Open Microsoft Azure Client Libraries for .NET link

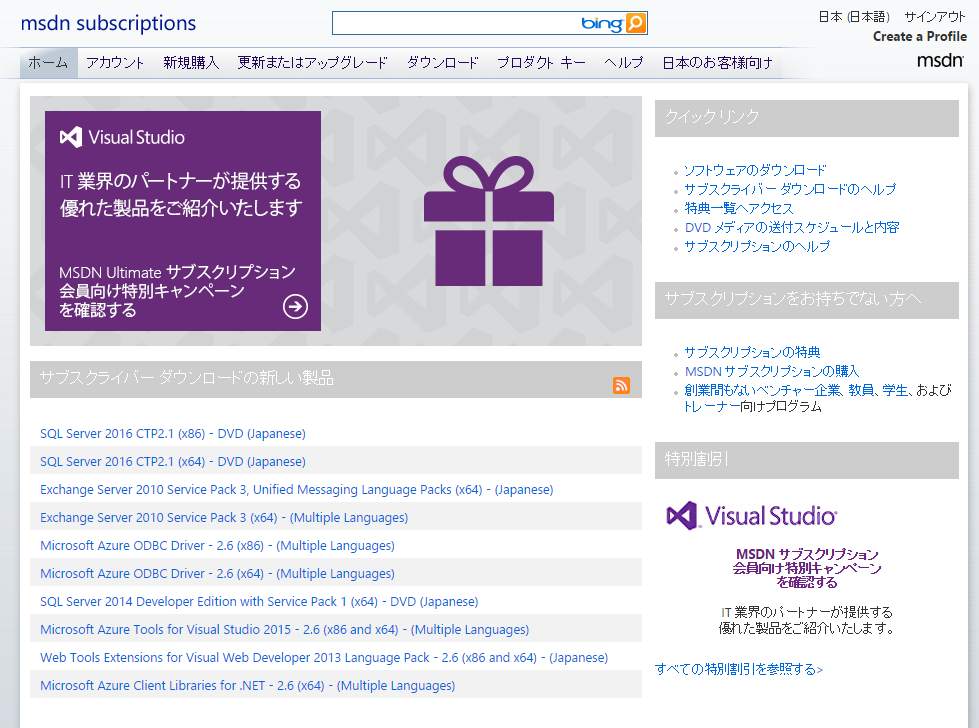point(248,686)
